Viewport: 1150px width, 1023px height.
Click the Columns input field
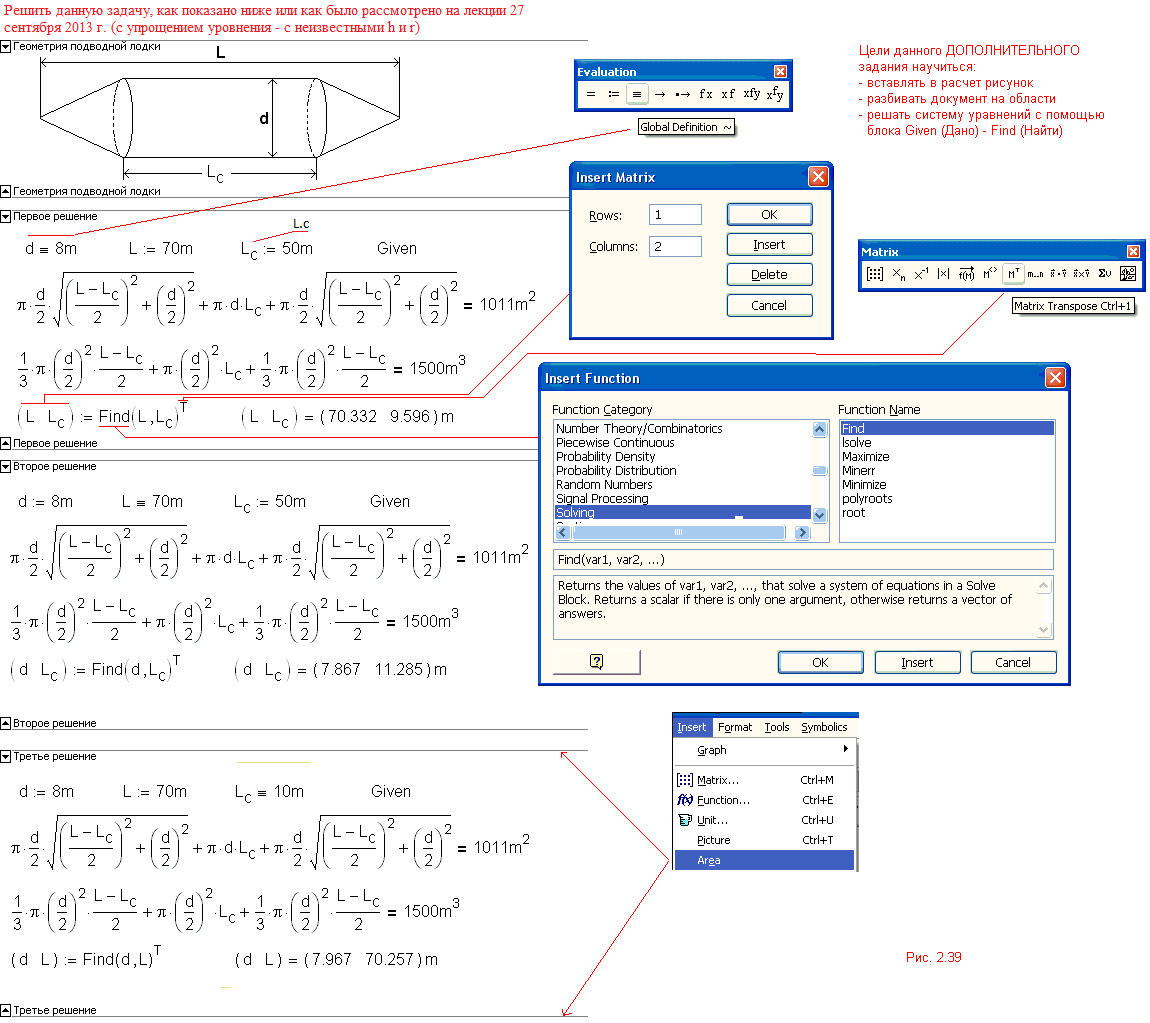tap(675, 246)
